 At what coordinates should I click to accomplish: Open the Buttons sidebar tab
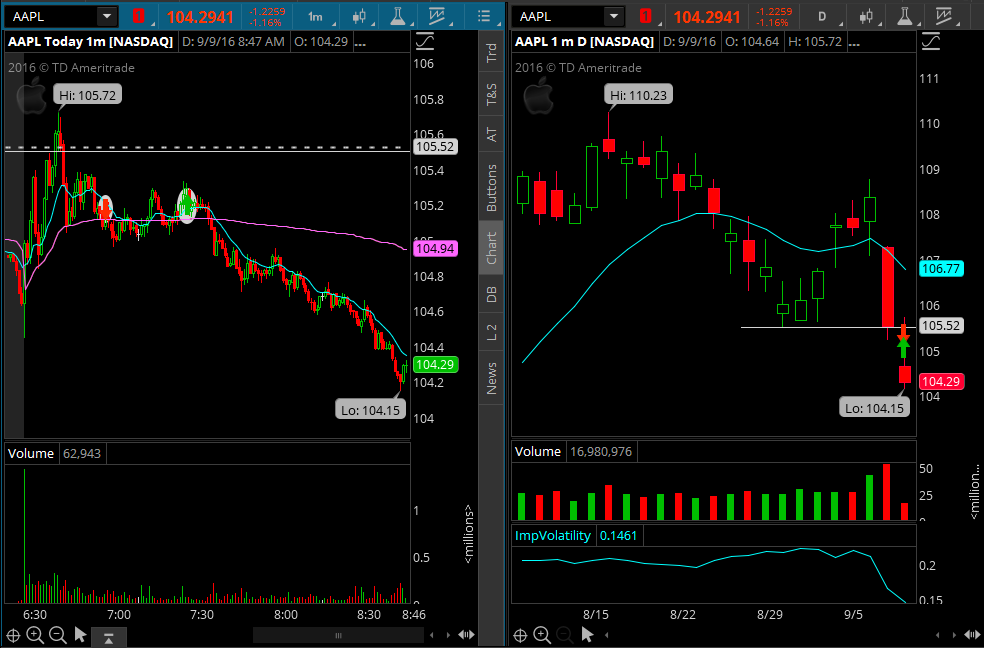click(x=491, y=188)
